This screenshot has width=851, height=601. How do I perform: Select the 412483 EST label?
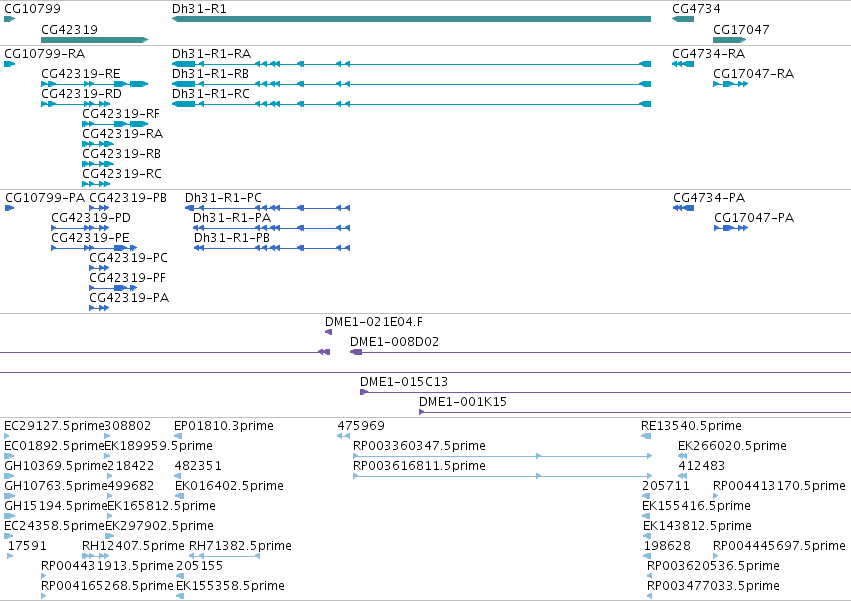[702, 466]
